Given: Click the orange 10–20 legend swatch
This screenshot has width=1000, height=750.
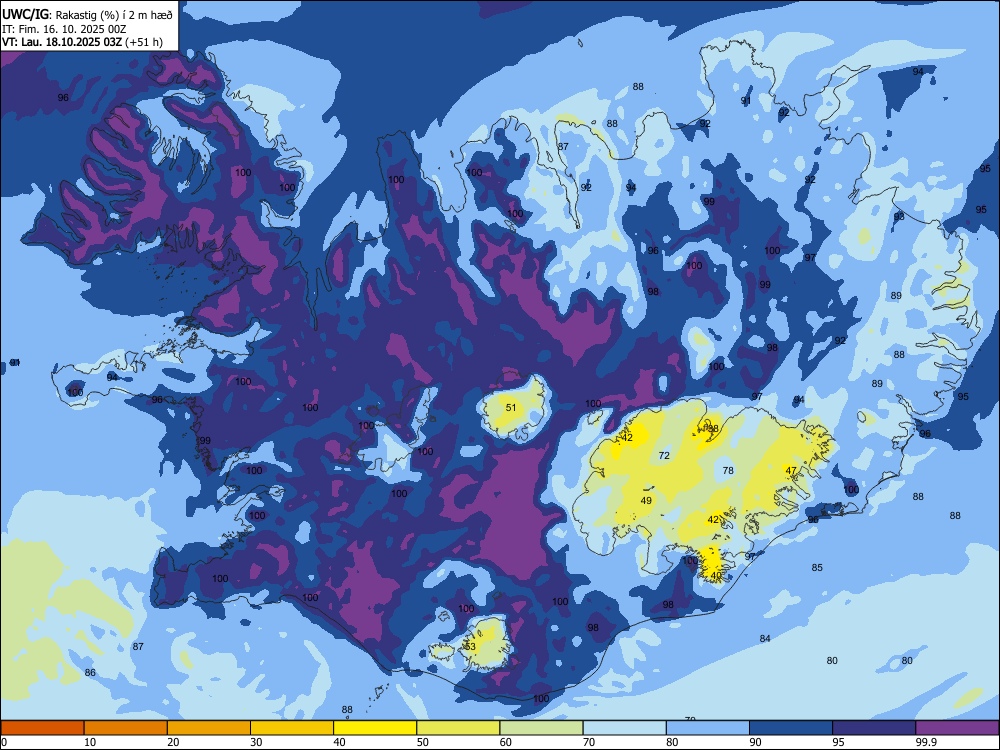Looking at the screenshot, I should tap(126, 728).
